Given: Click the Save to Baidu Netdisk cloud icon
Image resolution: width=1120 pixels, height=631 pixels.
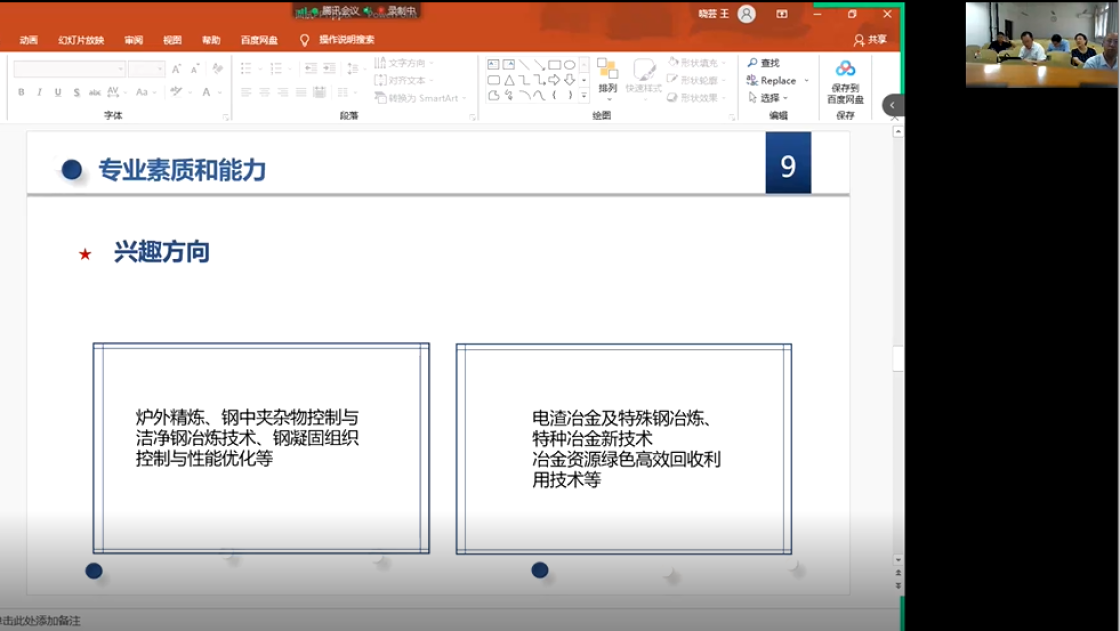Looking at the screenshot, I should click(x=845, y=69).
